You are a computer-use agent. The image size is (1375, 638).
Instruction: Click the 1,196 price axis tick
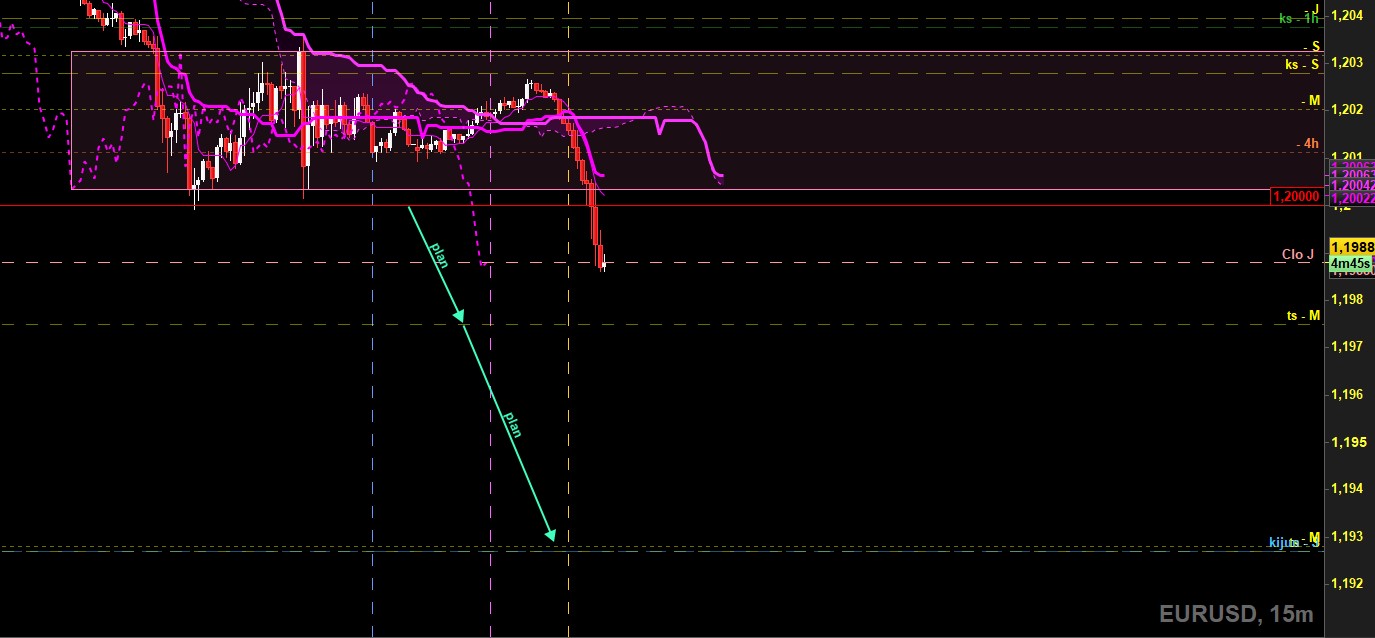tap(1349, 394)
